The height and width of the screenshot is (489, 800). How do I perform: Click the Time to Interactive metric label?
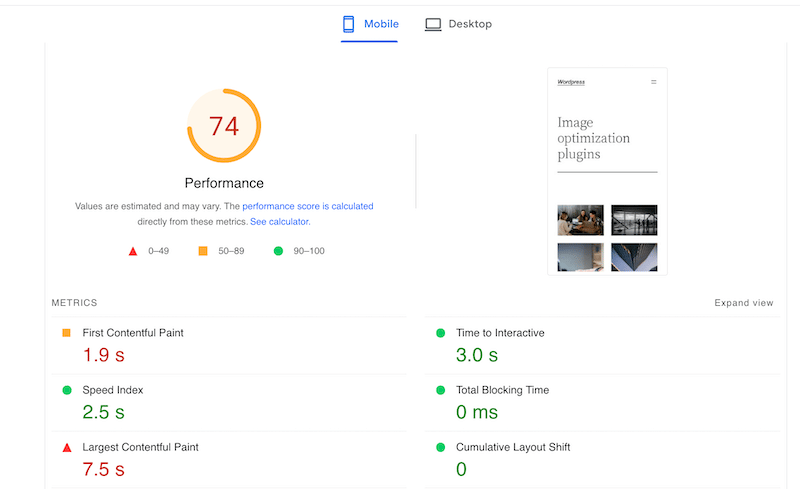(500, 333)
